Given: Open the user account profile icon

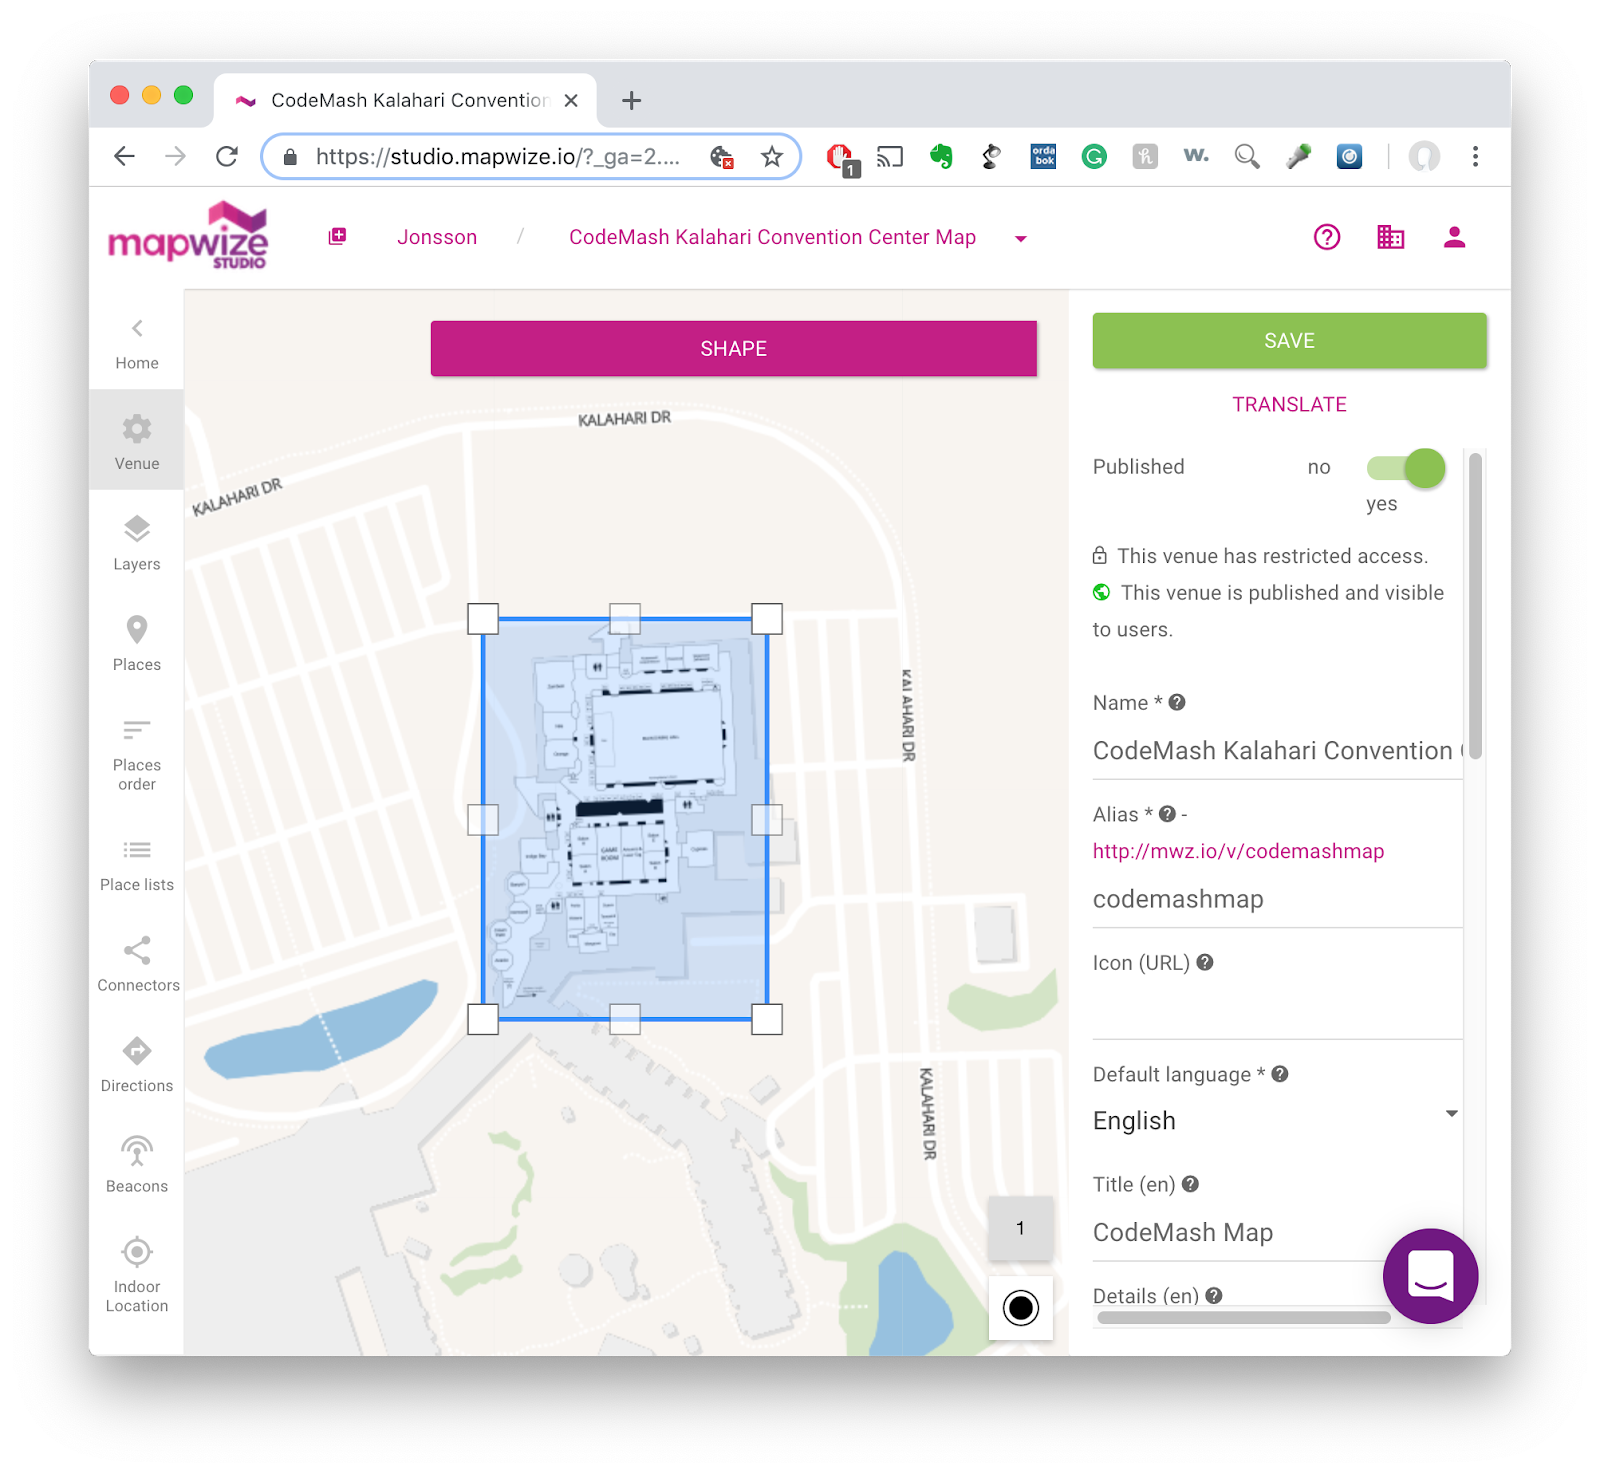Looking at the screenshot, I should click(x=1455, y=237).
